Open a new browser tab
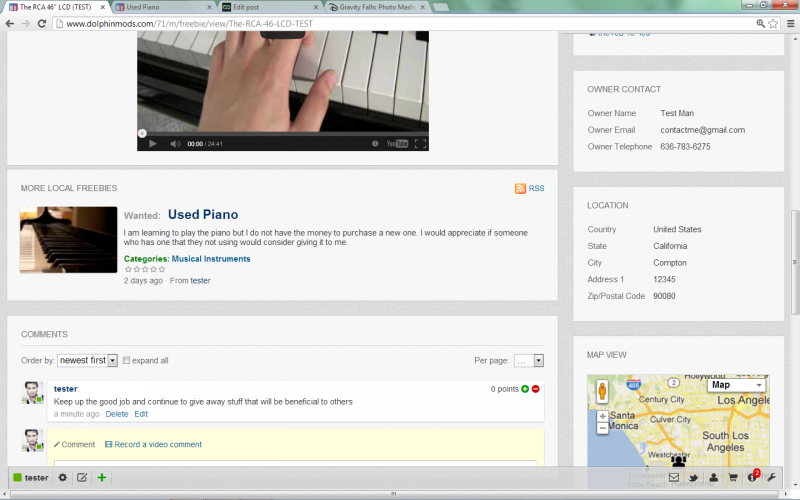This screenshot has width=800, height=500. [440, 7]
